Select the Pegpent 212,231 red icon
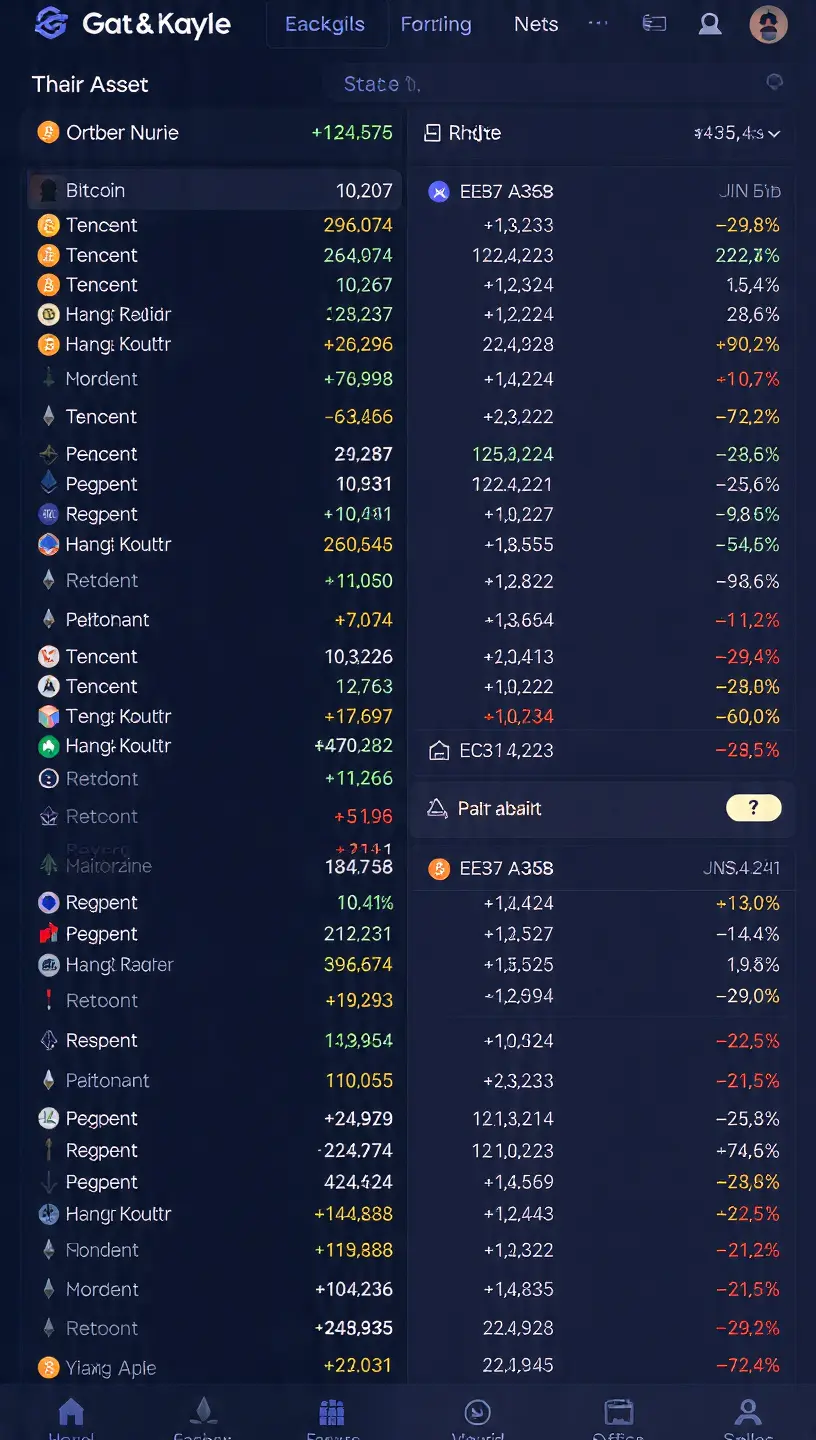Viewport: 816px width, 1440px height. 48,934
